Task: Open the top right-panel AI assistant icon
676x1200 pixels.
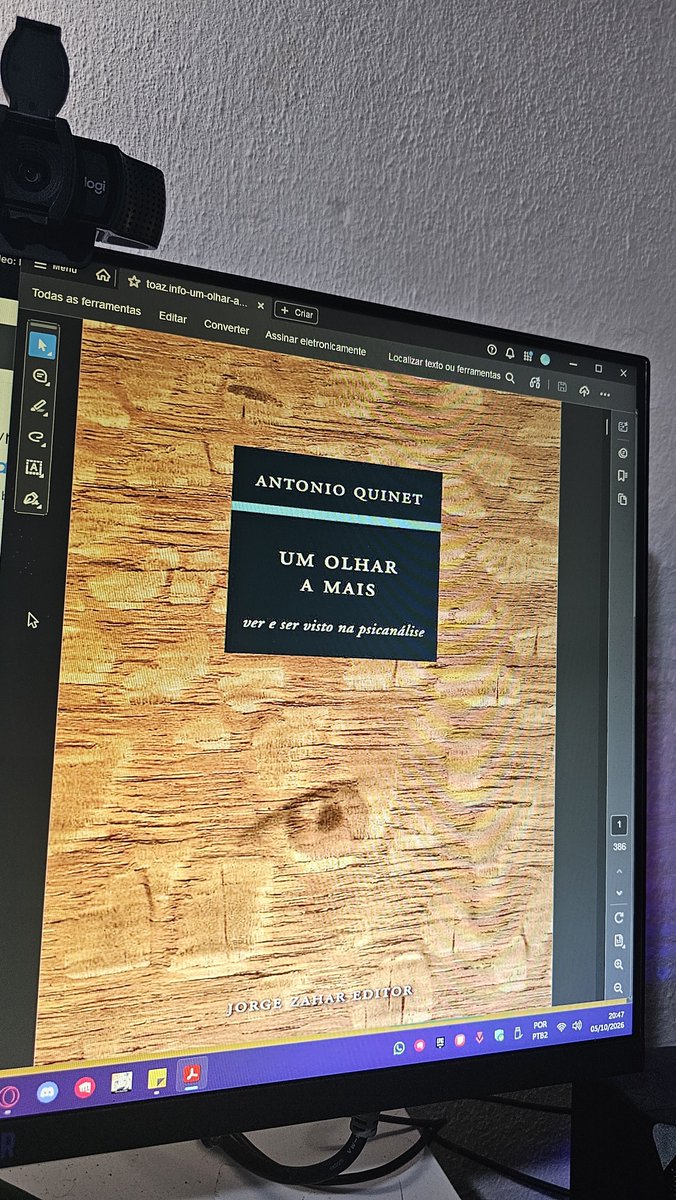Action: pyautogui.click(x=623, y=427)
